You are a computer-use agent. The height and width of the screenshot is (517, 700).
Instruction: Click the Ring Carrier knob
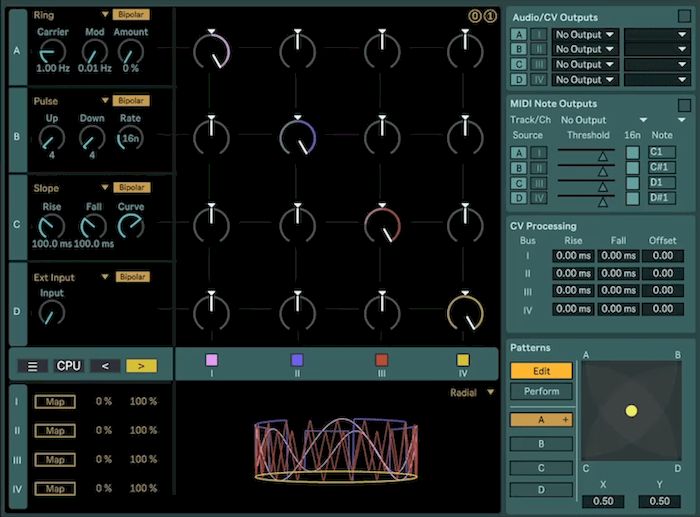[x=52, y=50]
